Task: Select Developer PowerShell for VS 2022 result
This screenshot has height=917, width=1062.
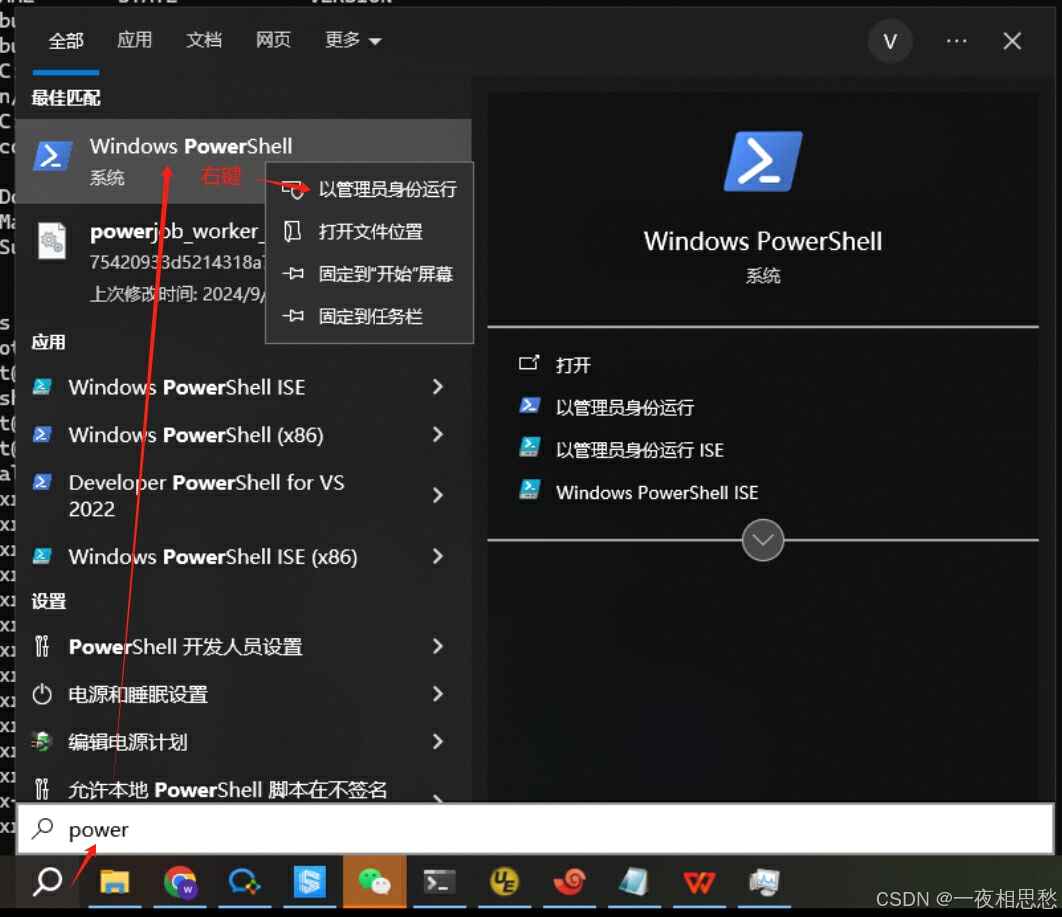Action: [242, 495]
